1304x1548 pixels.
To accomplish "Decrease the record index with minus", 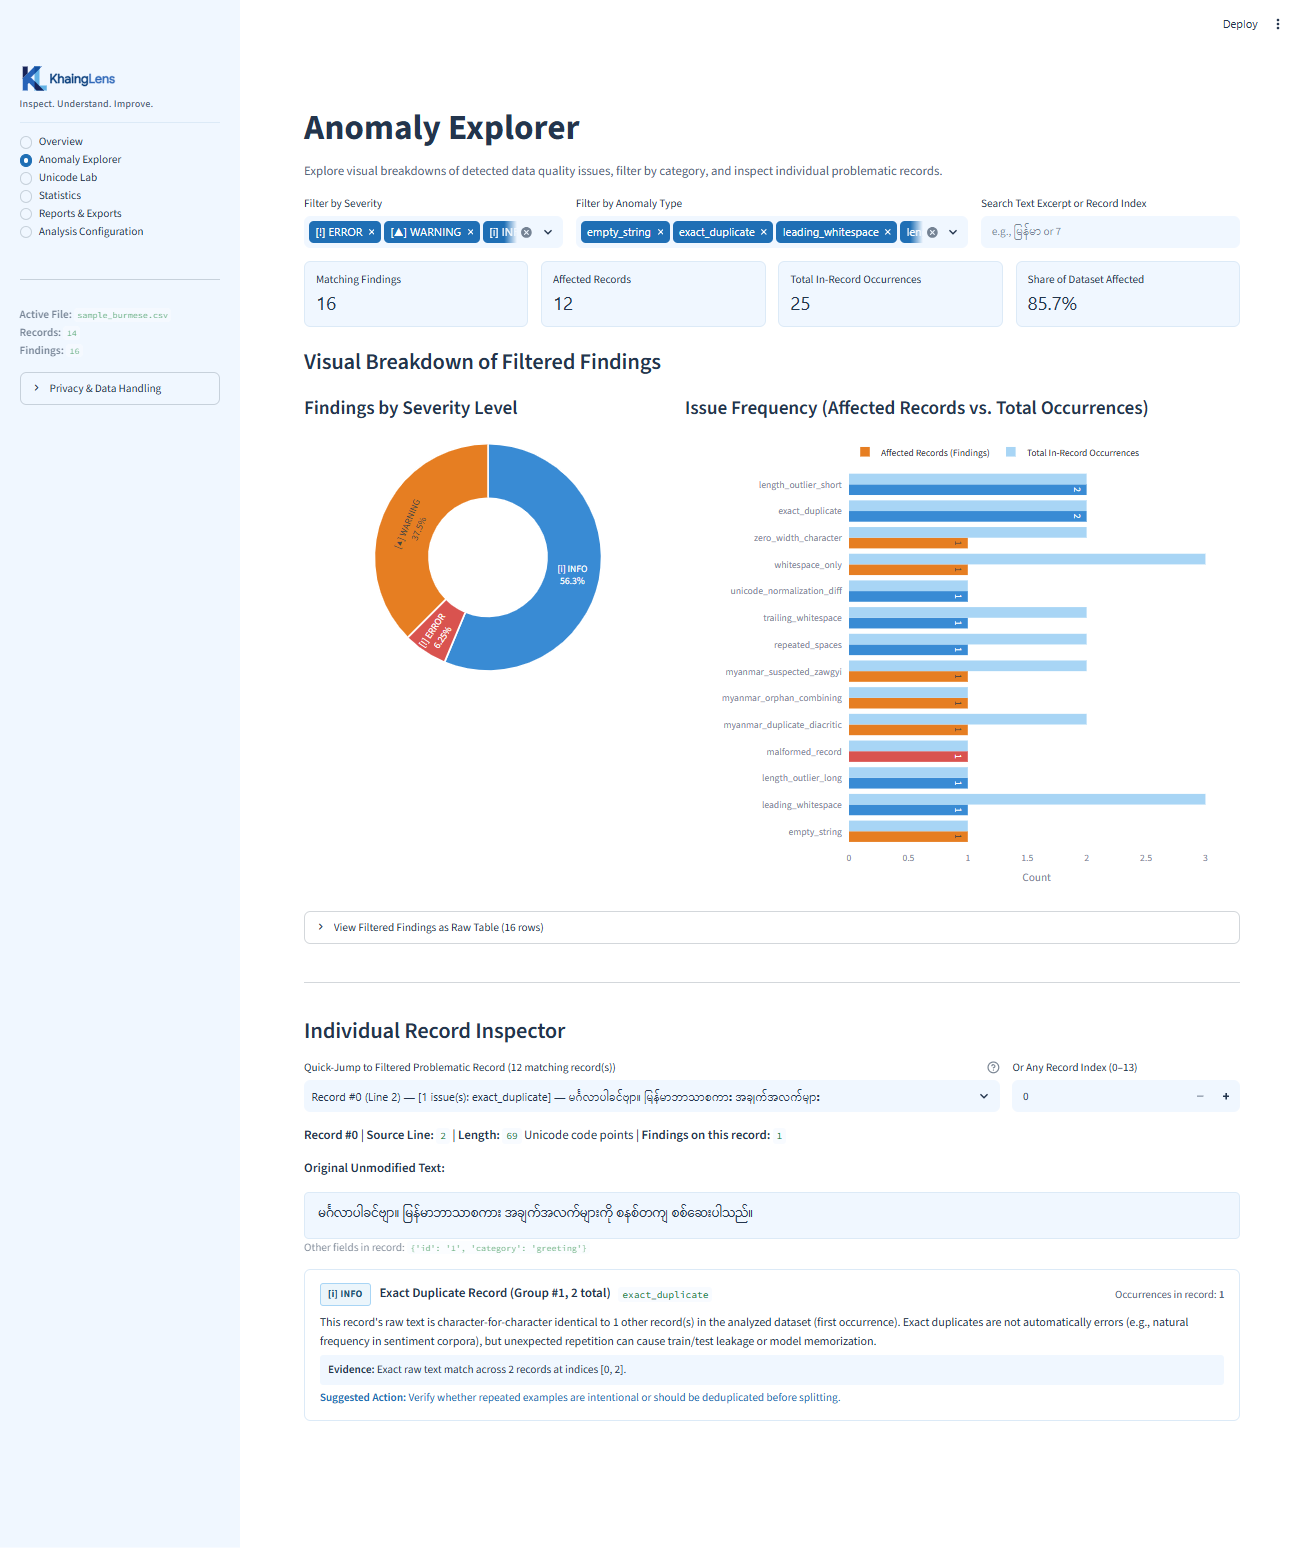I will [1200, 1096].
